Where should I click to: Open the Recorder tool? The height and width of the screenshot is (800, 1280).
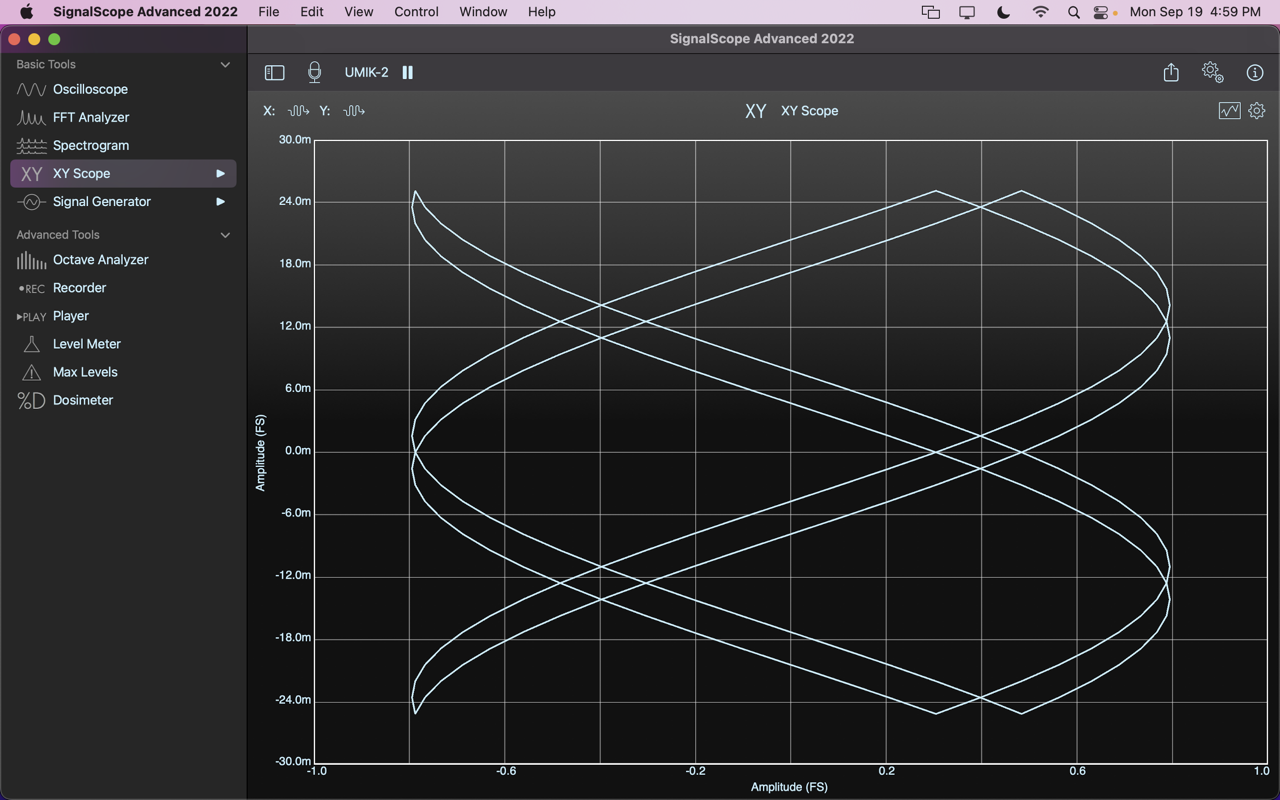[123, 287]
